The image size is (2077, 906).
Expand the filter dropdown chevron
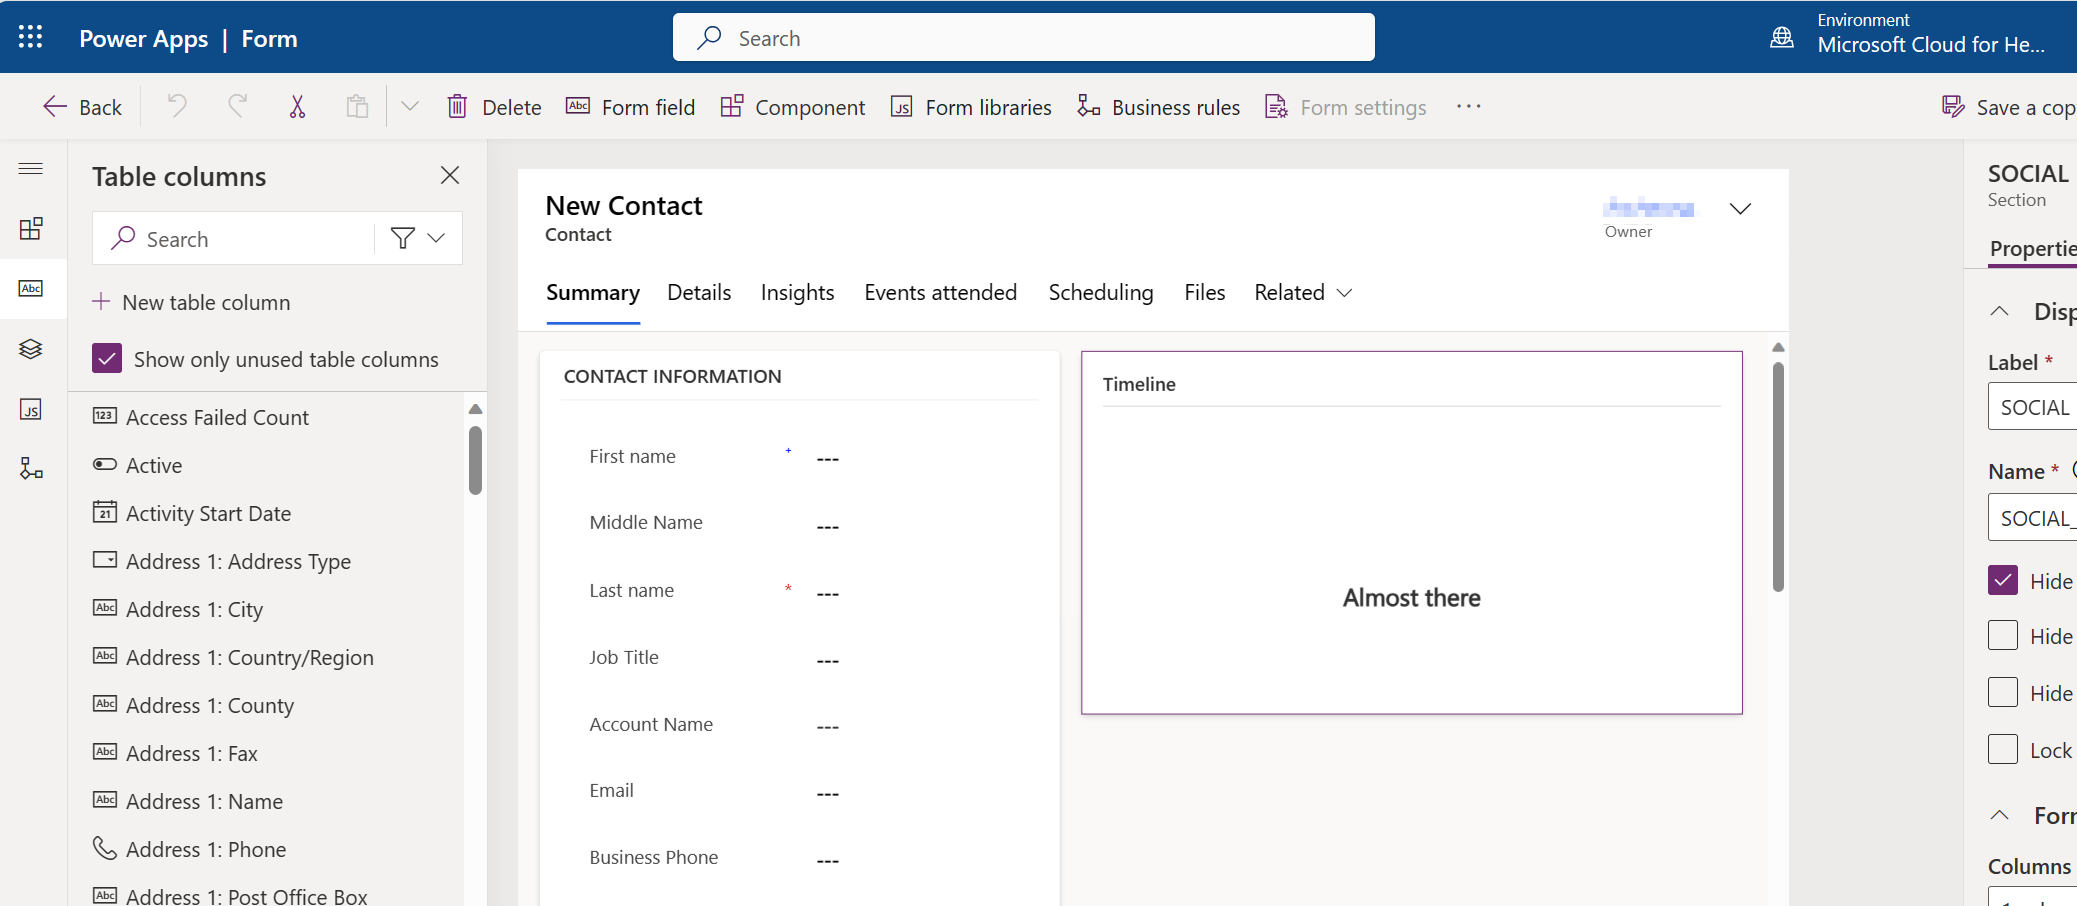click(x=436, y=238)
